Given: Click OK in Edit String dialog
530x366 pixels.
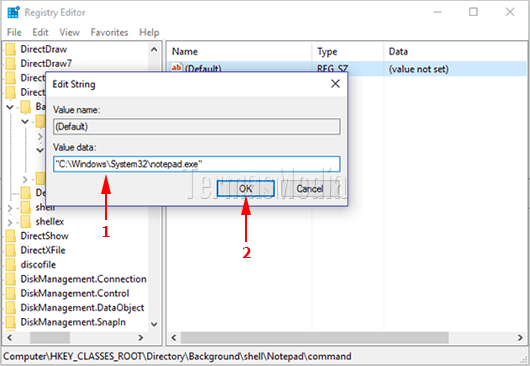Looking at the screenshot, I should click(x=245, y=189).
